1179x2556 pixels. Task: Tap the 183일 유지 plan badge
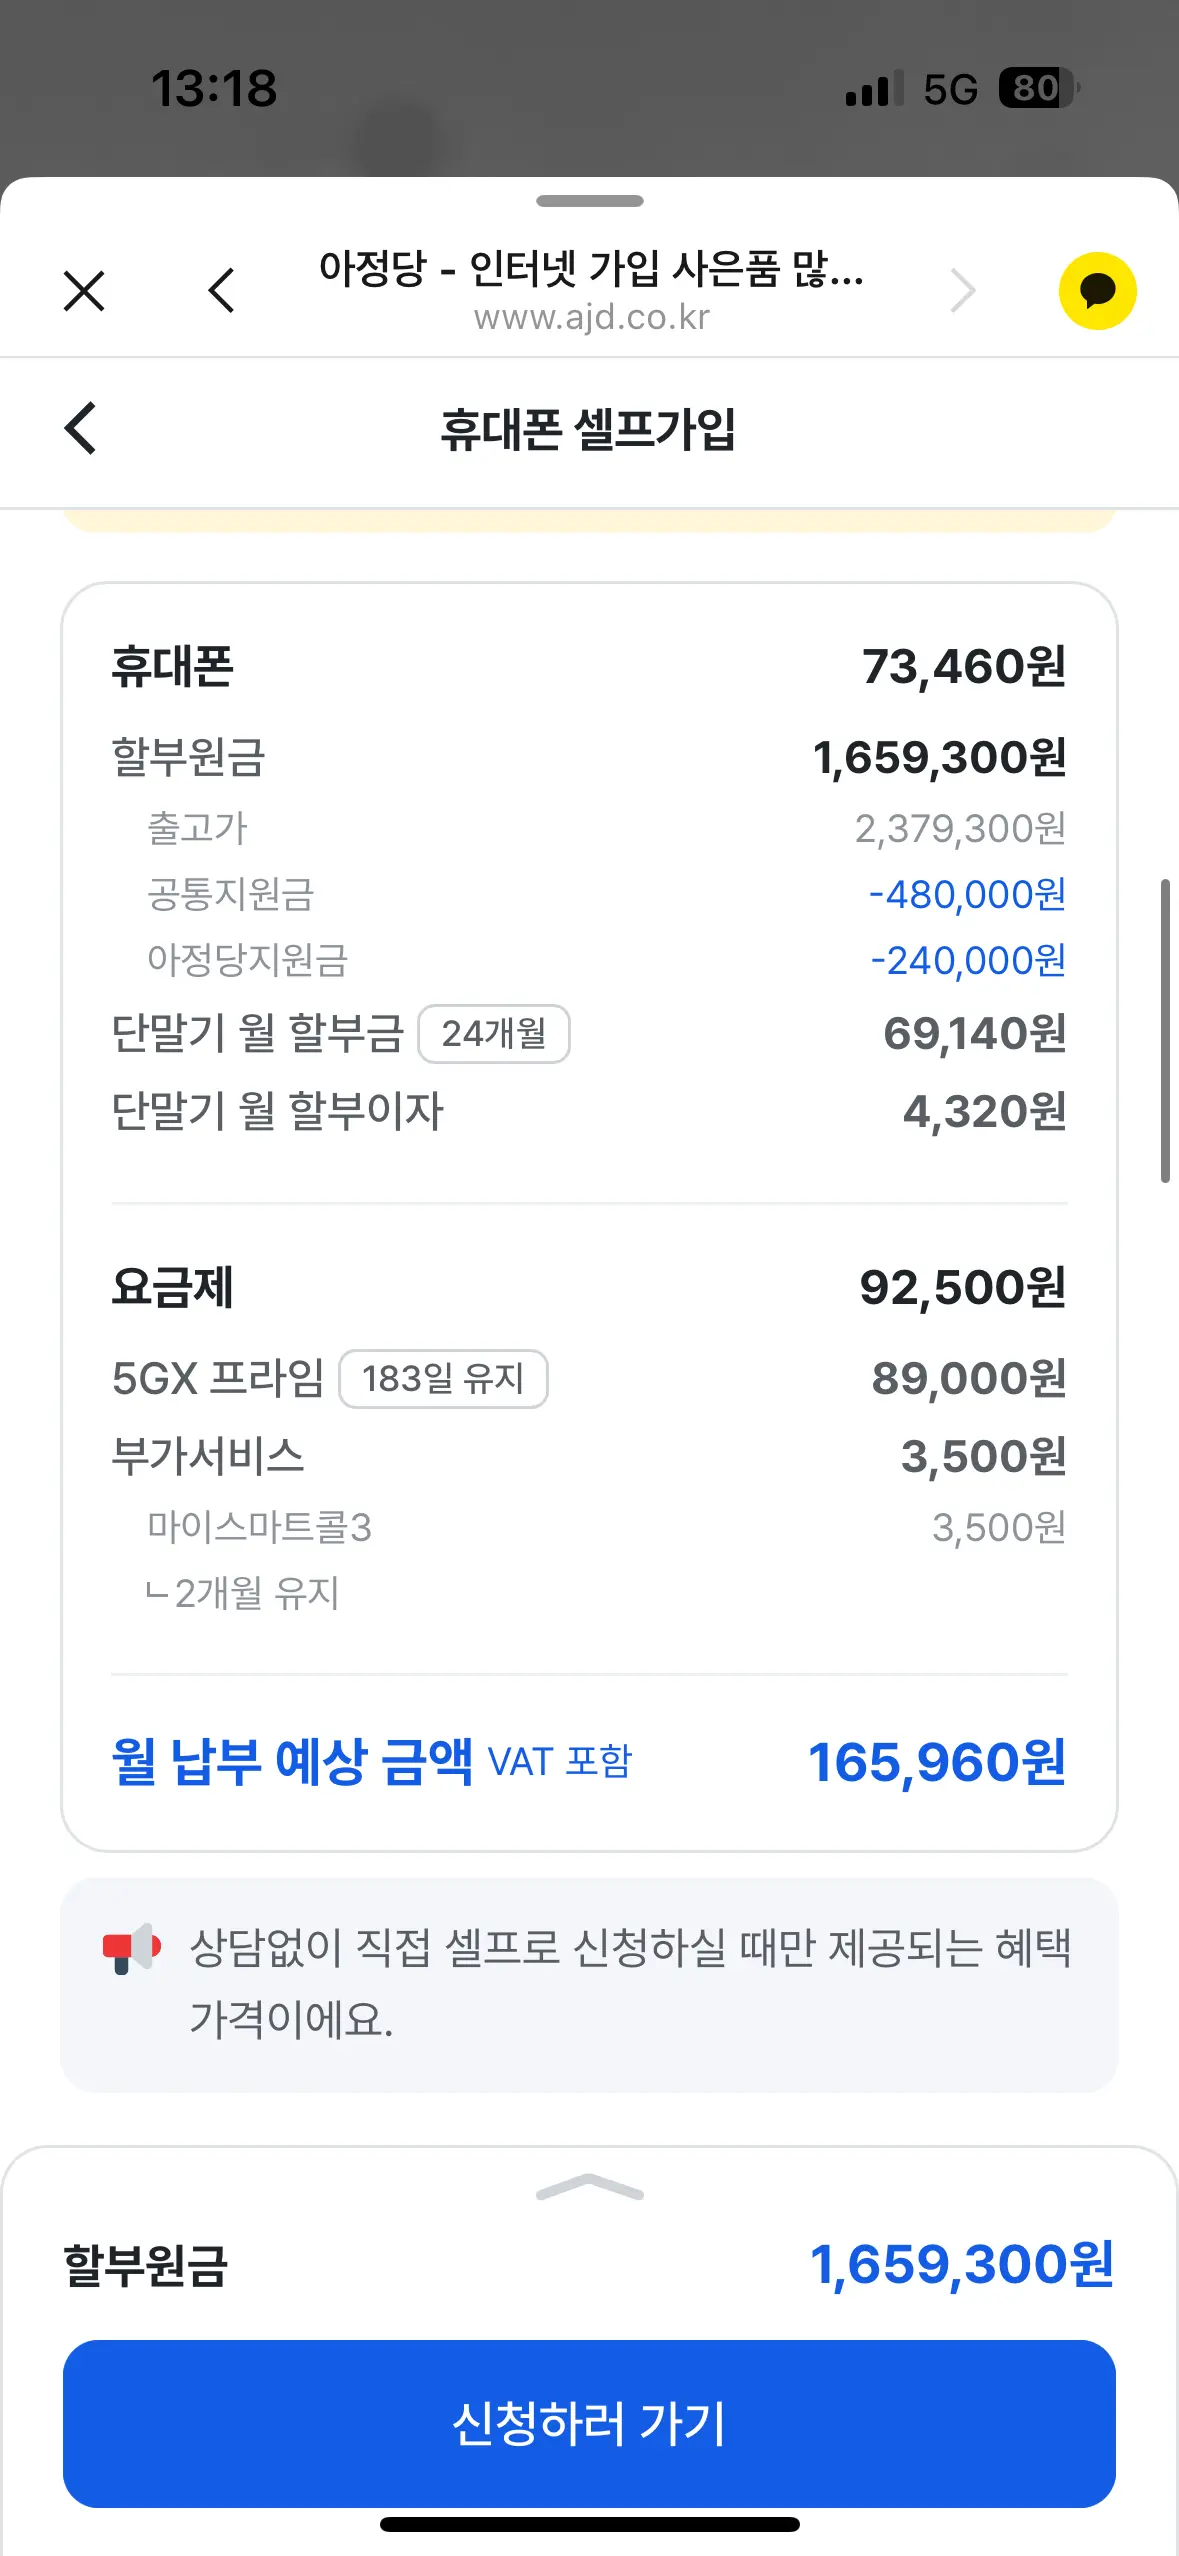(x=443, y=1379)
